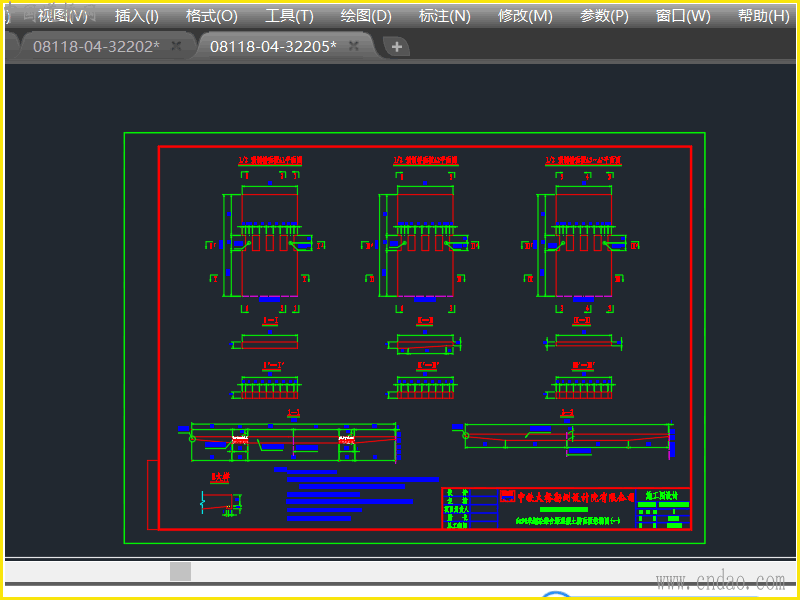Click the horizontal scrollbar thumb

[180, 571]
